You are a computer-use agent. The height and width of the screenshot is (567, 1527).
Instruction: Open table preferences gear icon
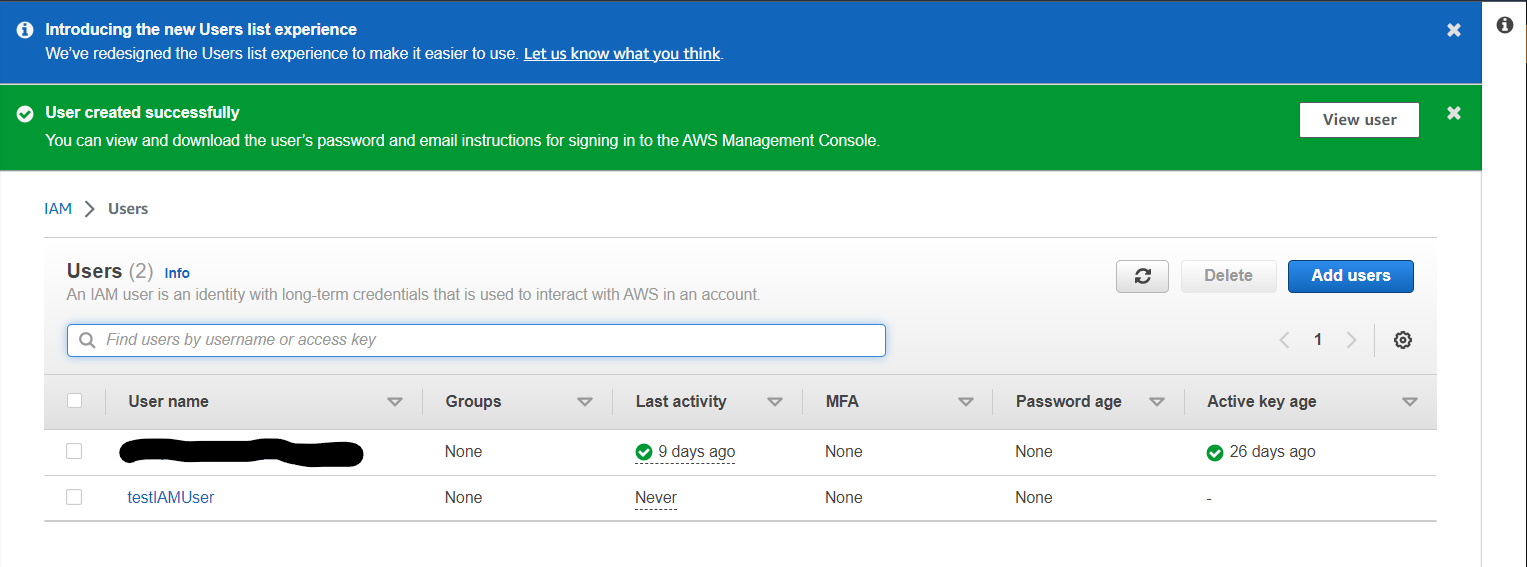(x=1403, y=340)
